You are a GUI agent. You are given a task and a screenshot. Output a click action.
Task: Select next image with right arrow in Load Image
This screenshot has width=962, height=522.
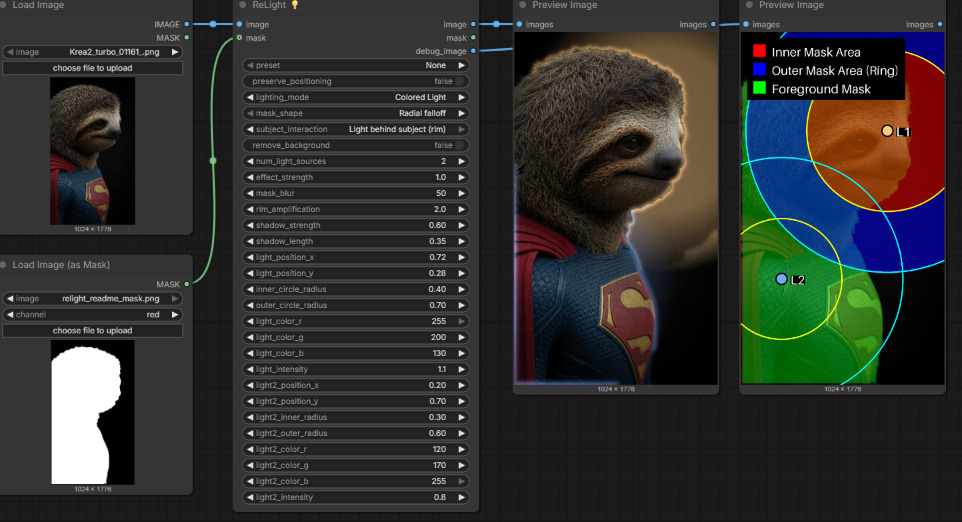(175, 52)
